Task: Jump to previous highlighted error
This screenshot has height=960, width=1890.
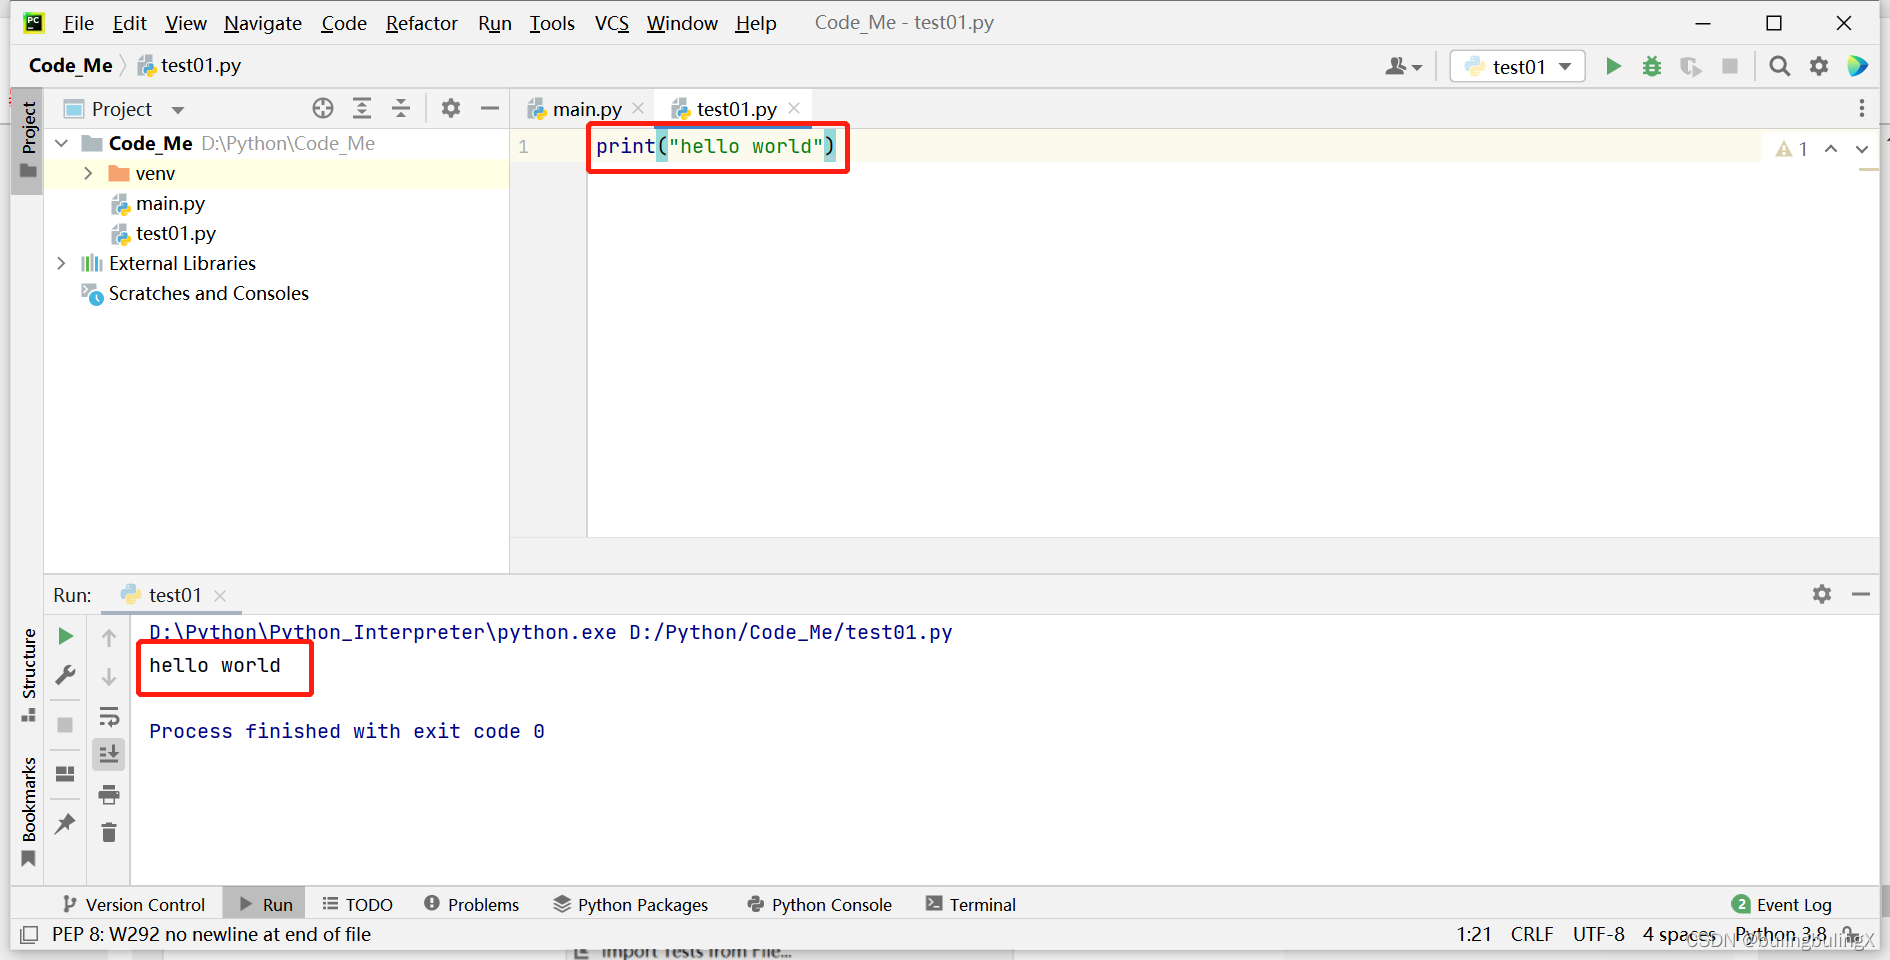Action: [1831, 148]
